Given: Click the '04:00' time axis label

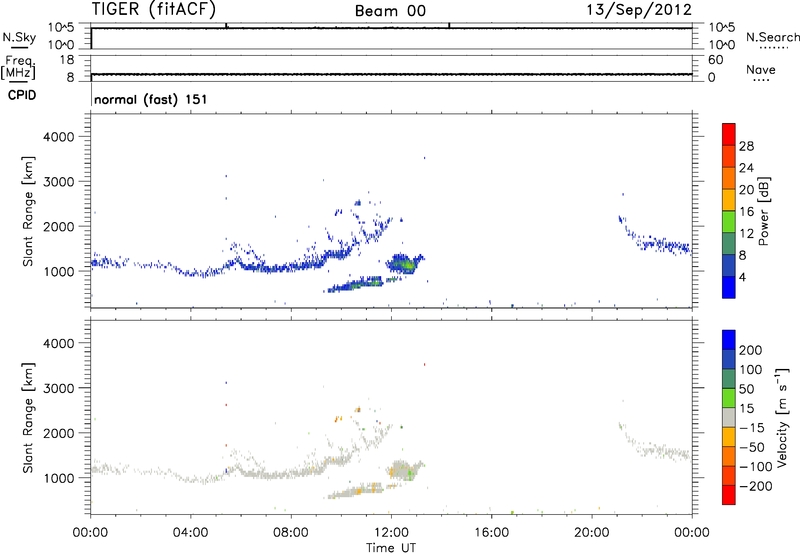Looking at the screenshot, I should click(191, 533).
